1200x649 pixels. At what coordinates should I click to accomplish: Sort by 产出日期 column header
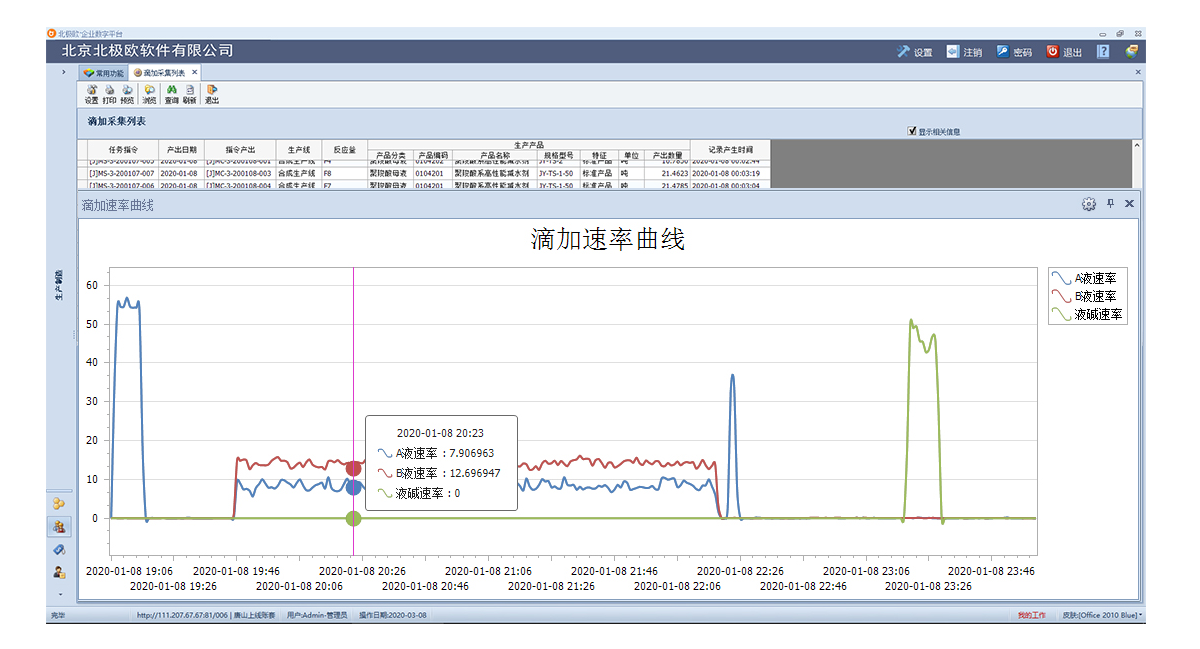click(x=181, y=149)
